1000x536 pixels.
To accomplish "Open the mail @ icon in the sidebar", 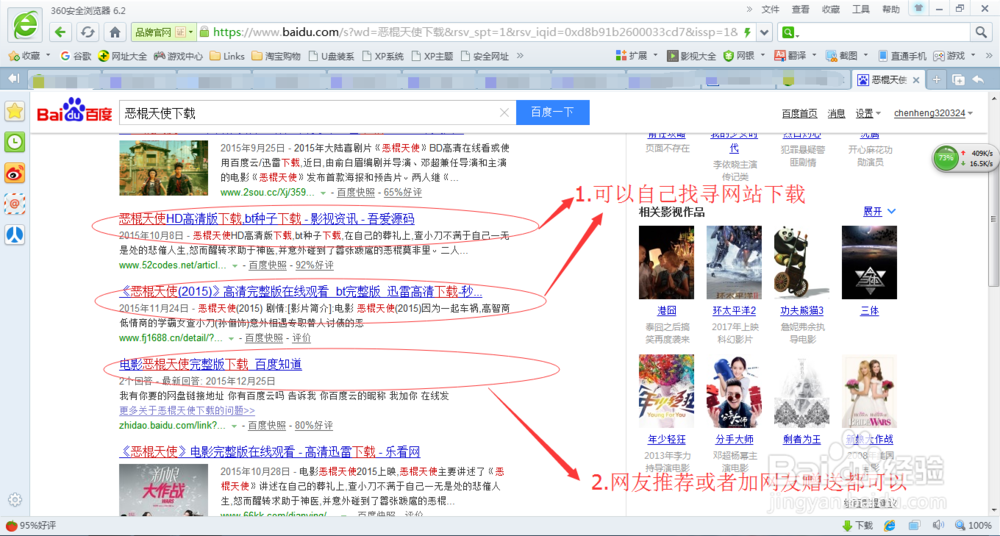I will 15,204.
